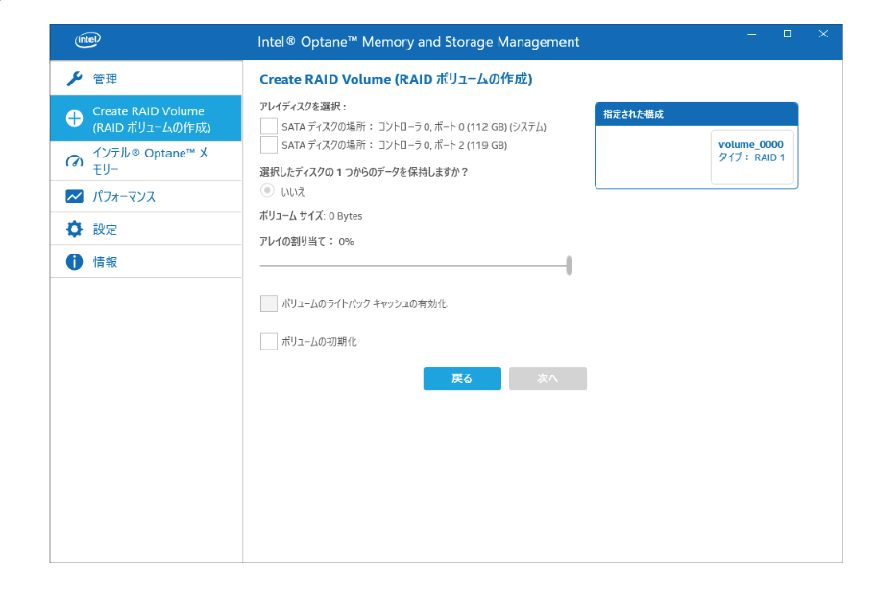Check SATA disk port 0 (112 GB)
The image size is (878, 589).
[x=269, y=127]
